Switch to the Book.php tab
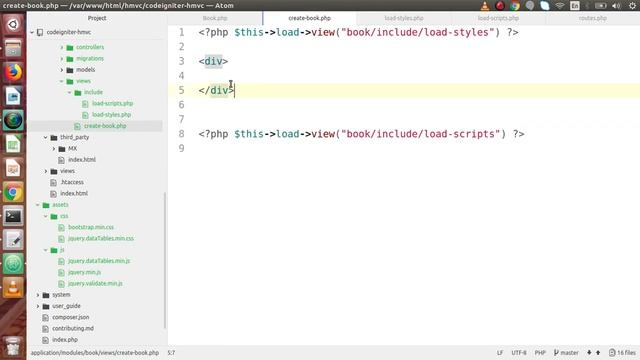Viewport: 640px width, 360px height. (215, 18)
